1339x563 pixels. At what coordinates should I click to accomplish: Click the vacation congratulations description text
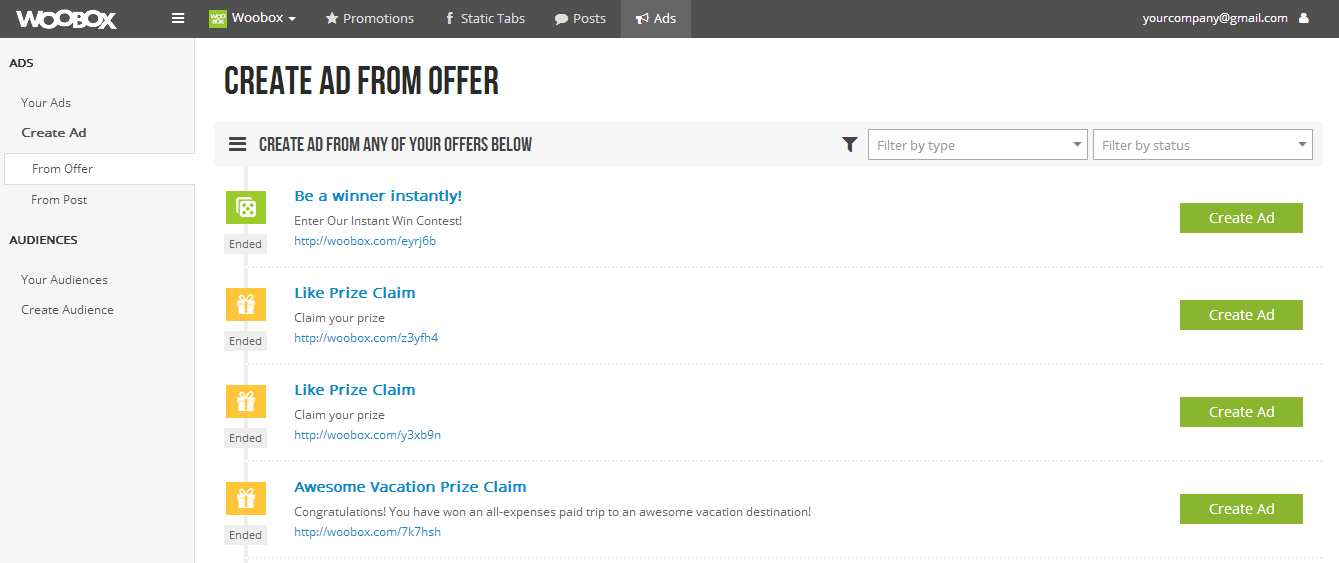552,511
